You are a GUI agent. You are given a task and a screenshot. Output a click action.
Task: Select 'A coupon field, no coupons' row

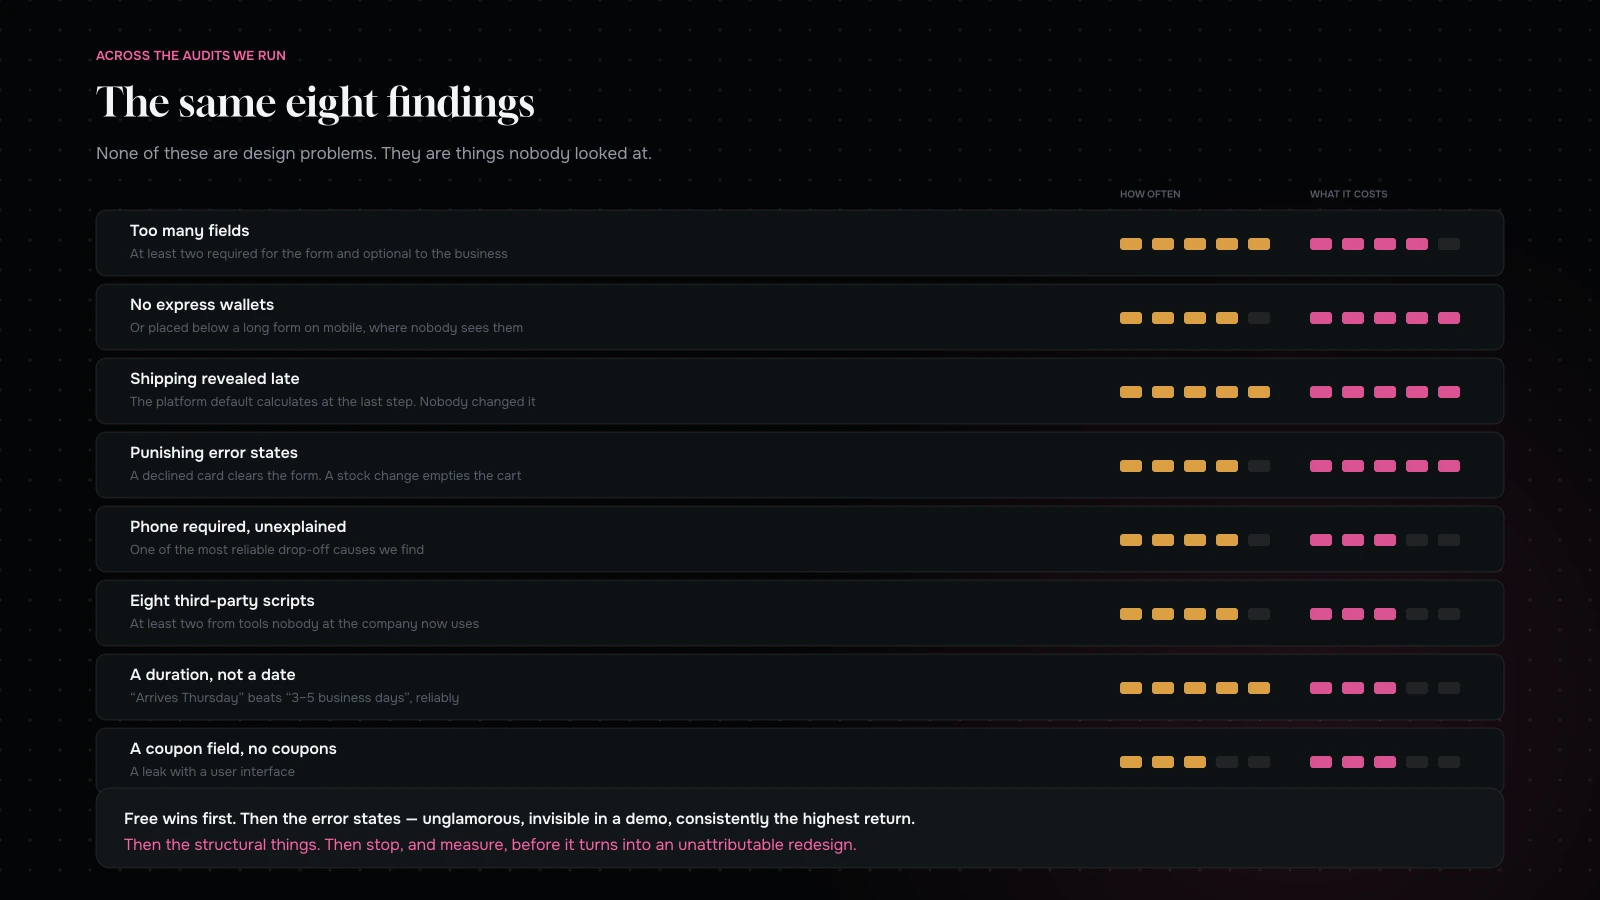point(800,761)
